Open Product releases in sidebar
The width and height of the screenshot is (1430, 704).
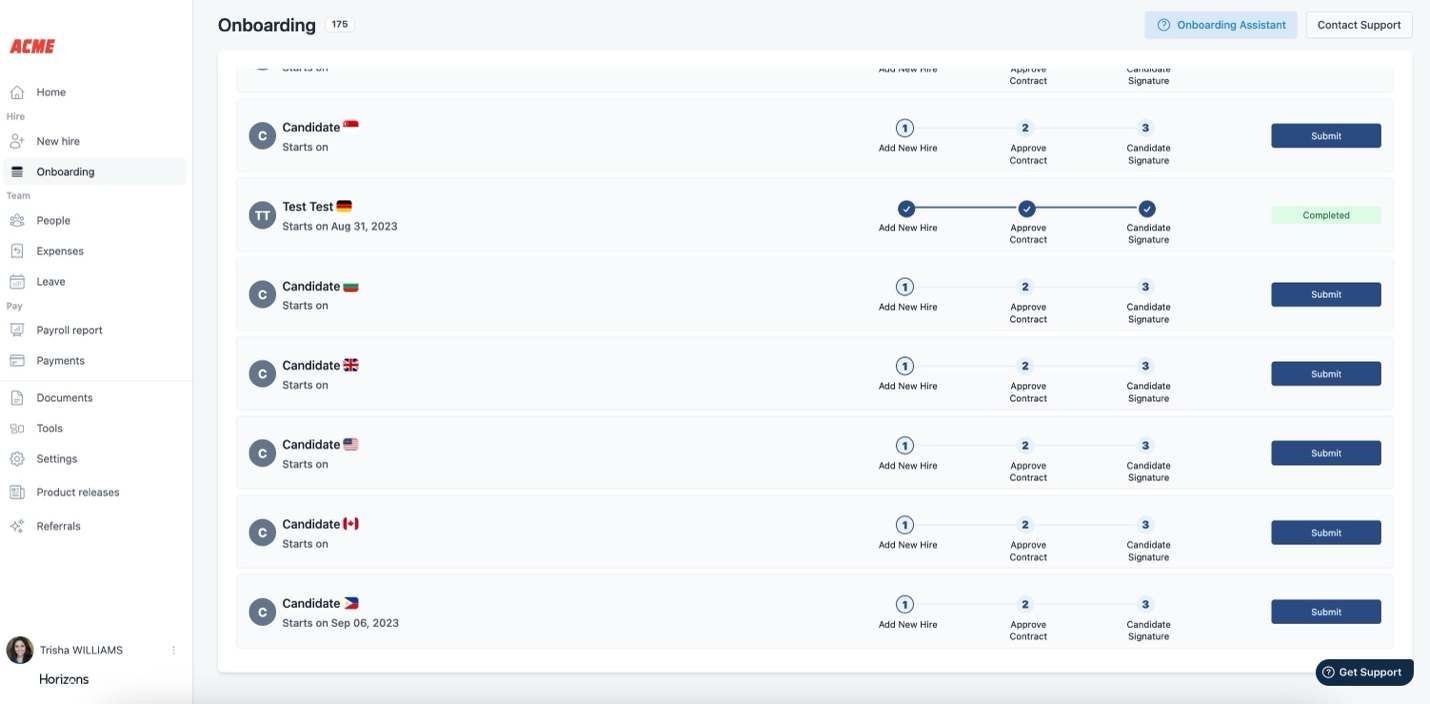tap(77, 492)
